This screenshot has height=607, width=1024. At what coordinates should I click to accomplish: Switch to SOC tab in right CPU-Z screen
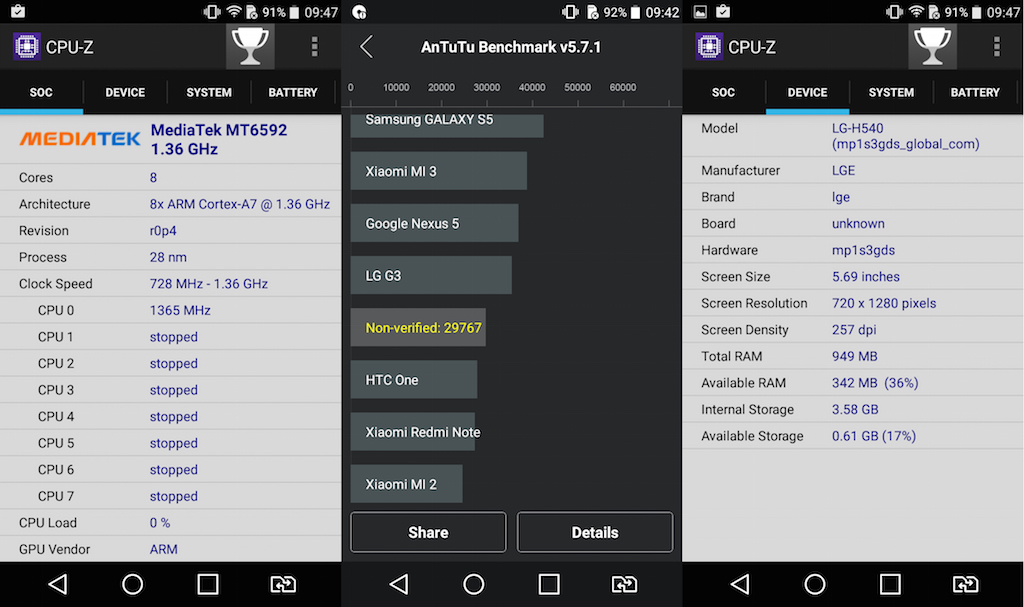tap(724, 92)
